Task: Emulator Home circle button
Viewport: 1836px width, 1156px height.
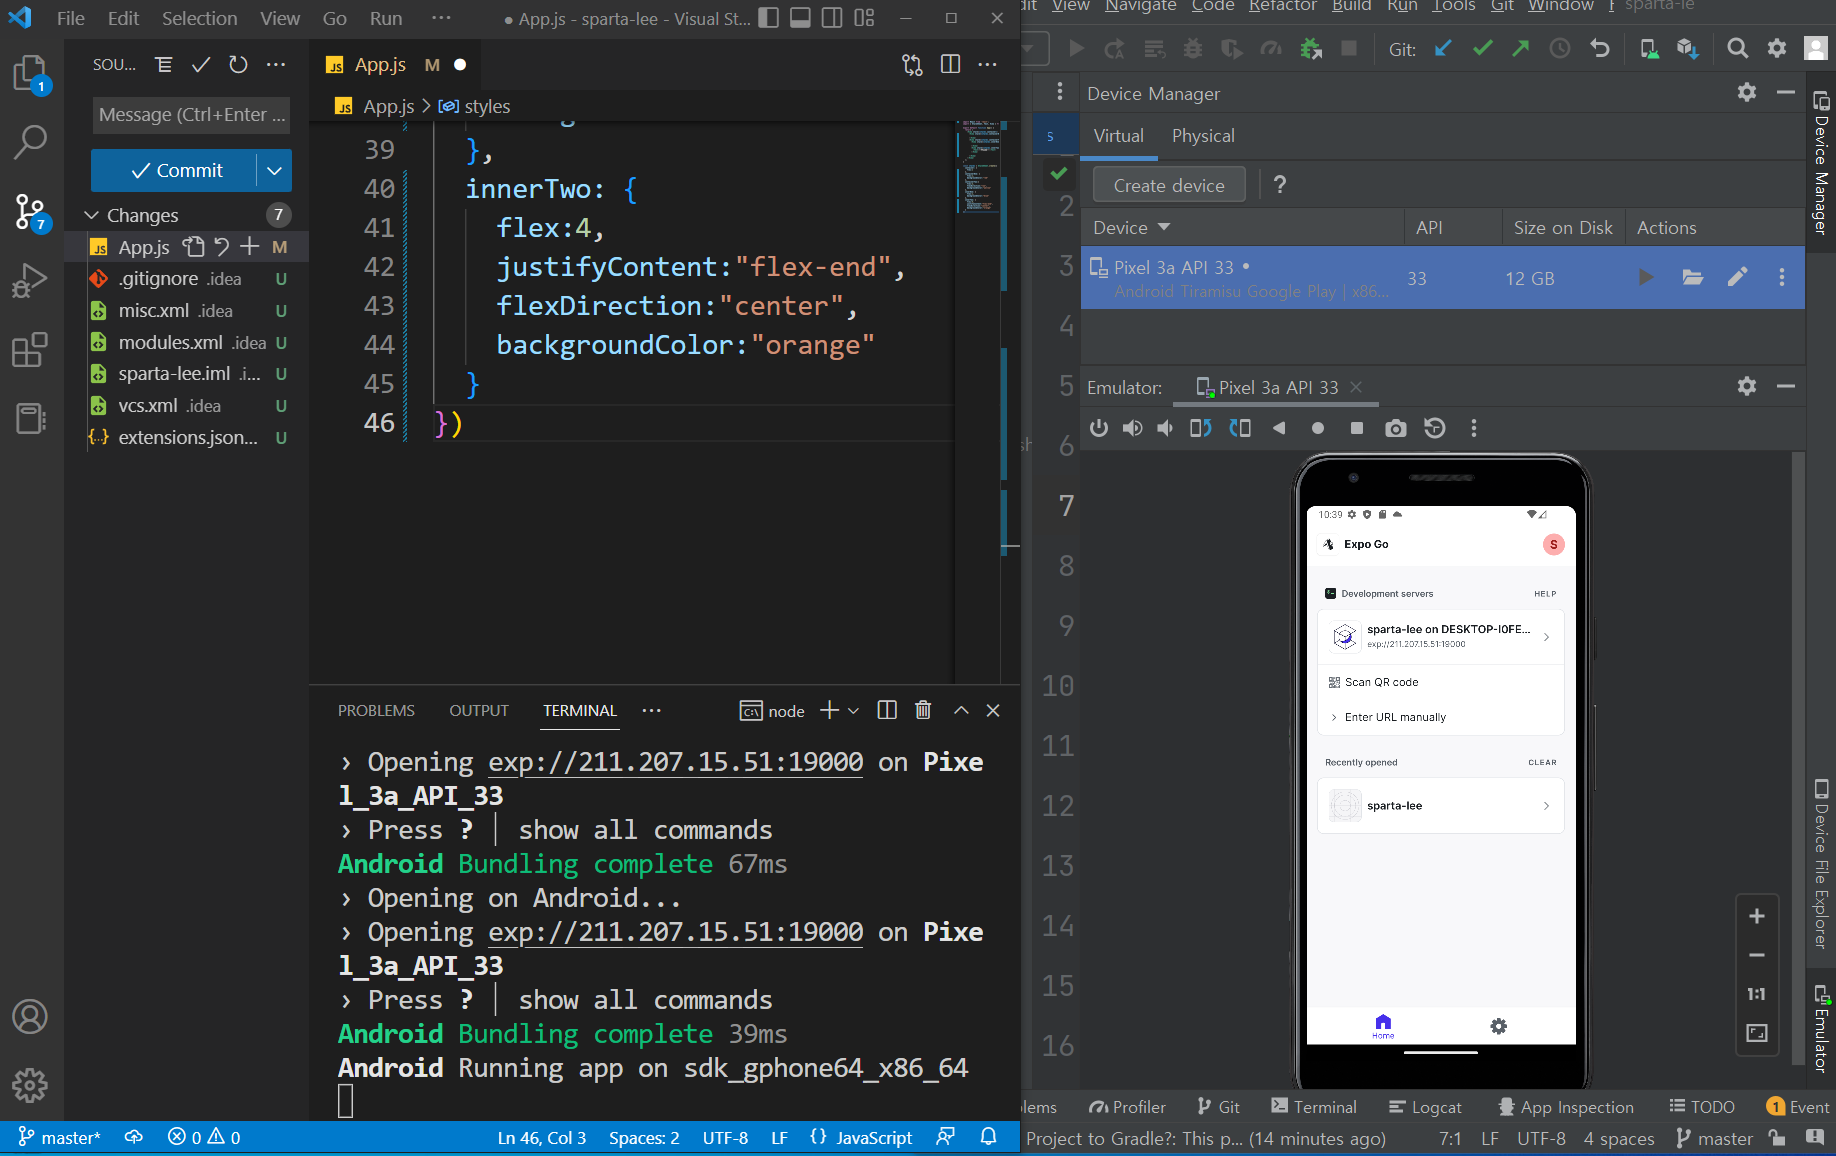Action: 1318,429
